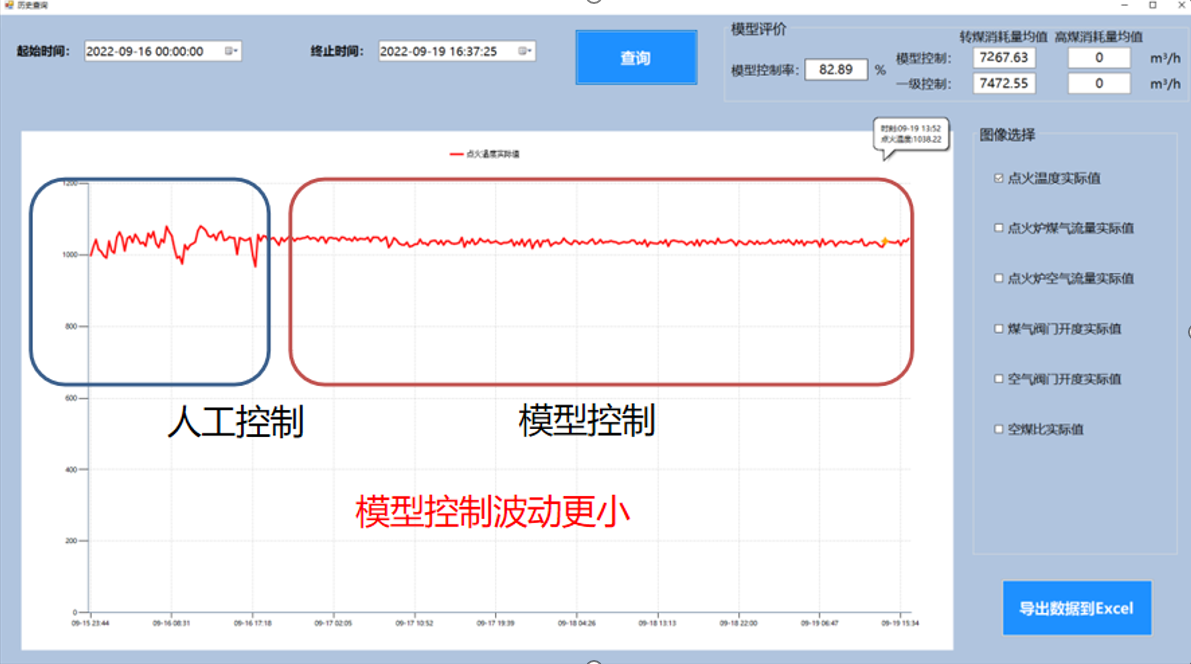
Task: Click the blue 查询 query button
Action: (x=636, y=58)
